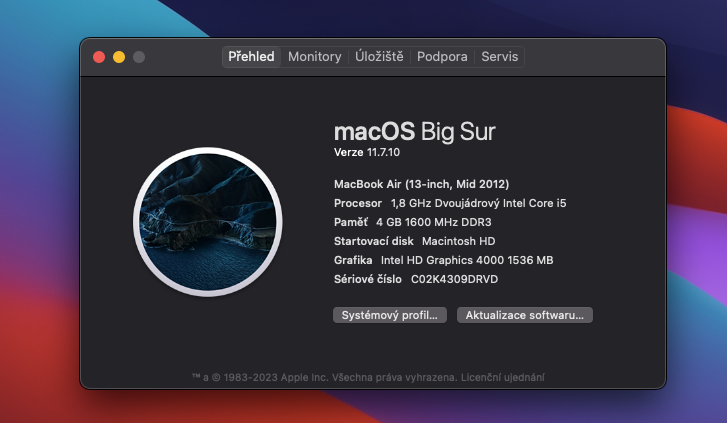Click the 4 GB 1600 MHz DDR3 value
Screen dimensions: 727x423
[434, 222]
